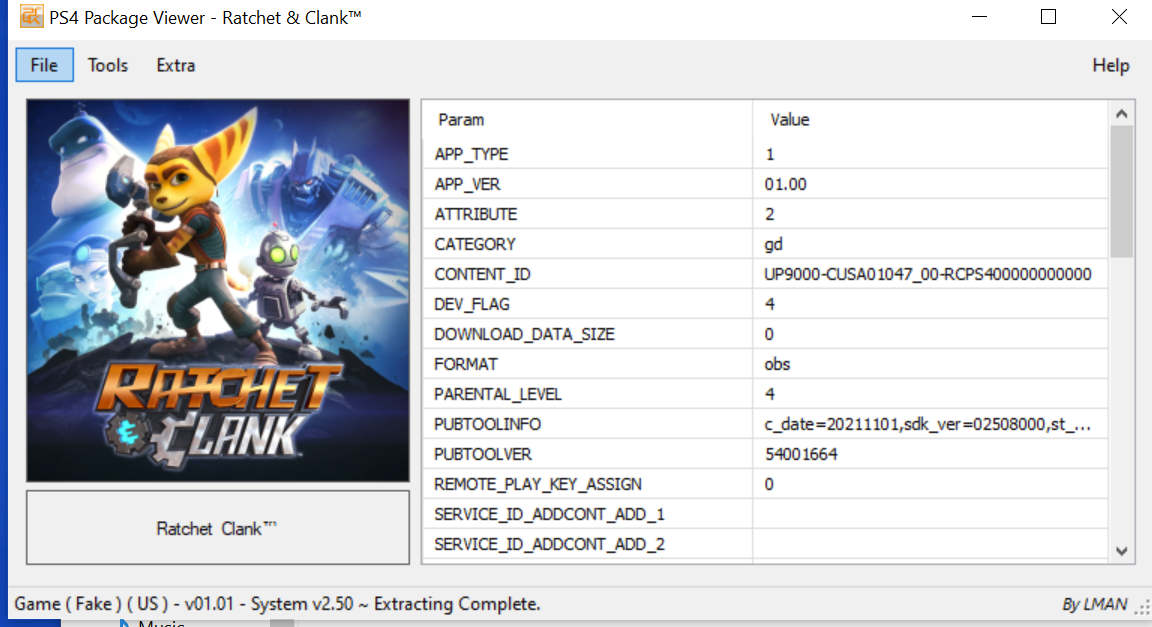Open the File menu

[44, 65]
